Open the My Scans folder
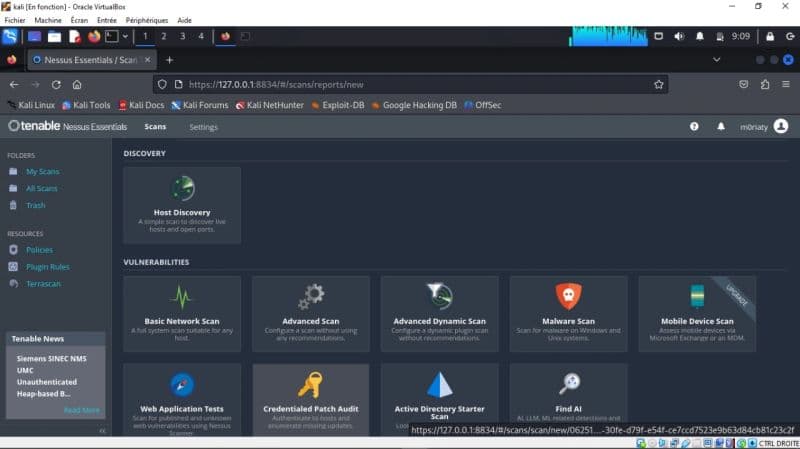 point(42,171)
